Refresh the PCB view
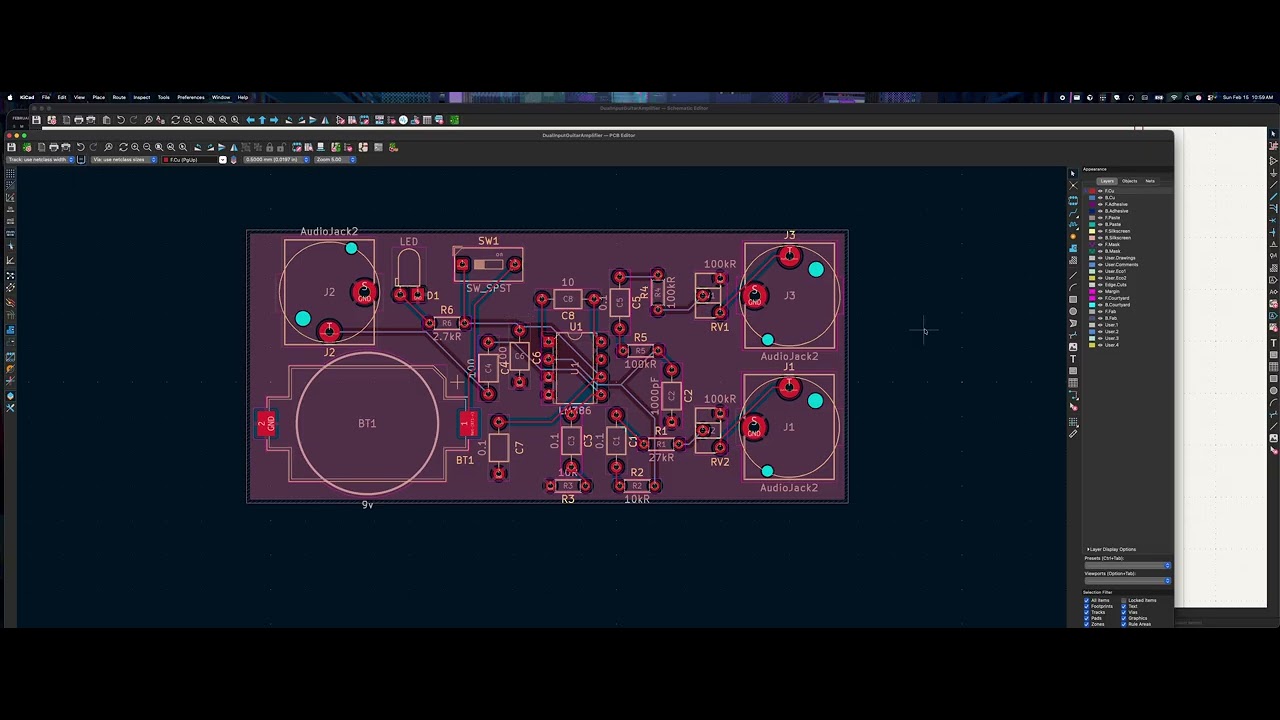Viewport: 1280px width, 720px height. click(x=123, y=147)
